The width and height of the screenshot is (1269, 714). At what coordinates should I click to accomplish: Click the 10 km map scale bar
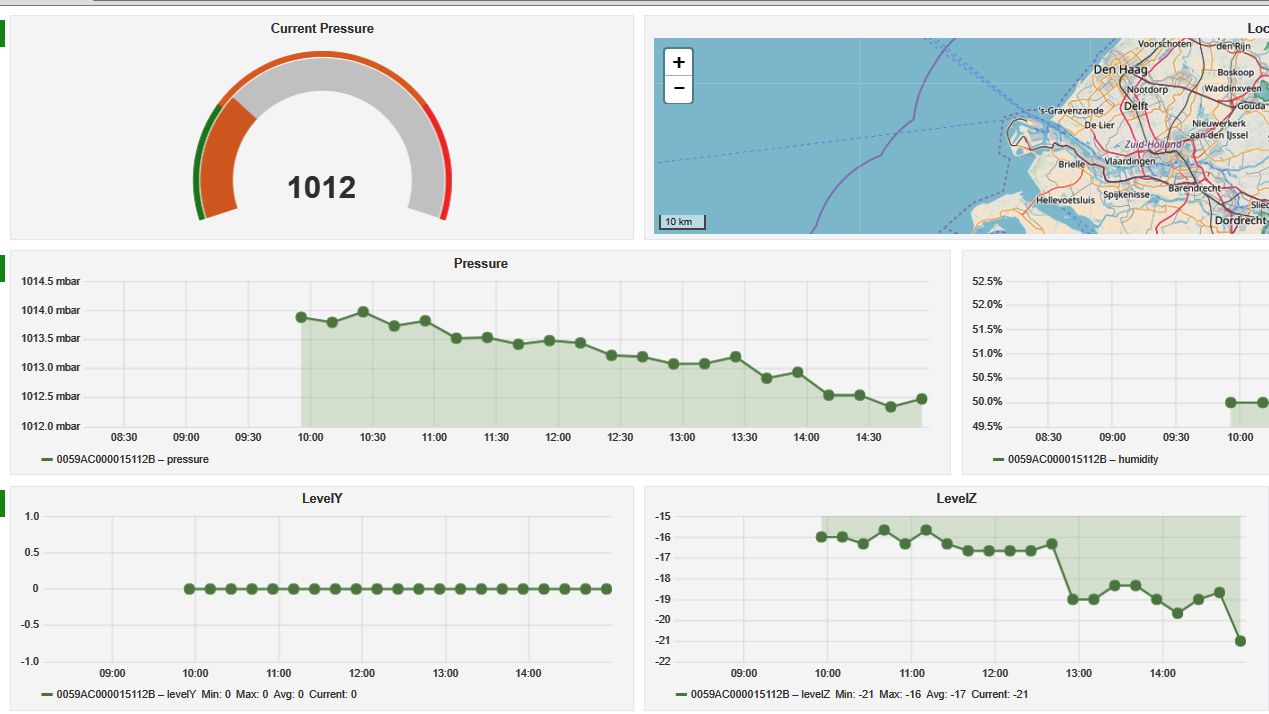(681, 222)
